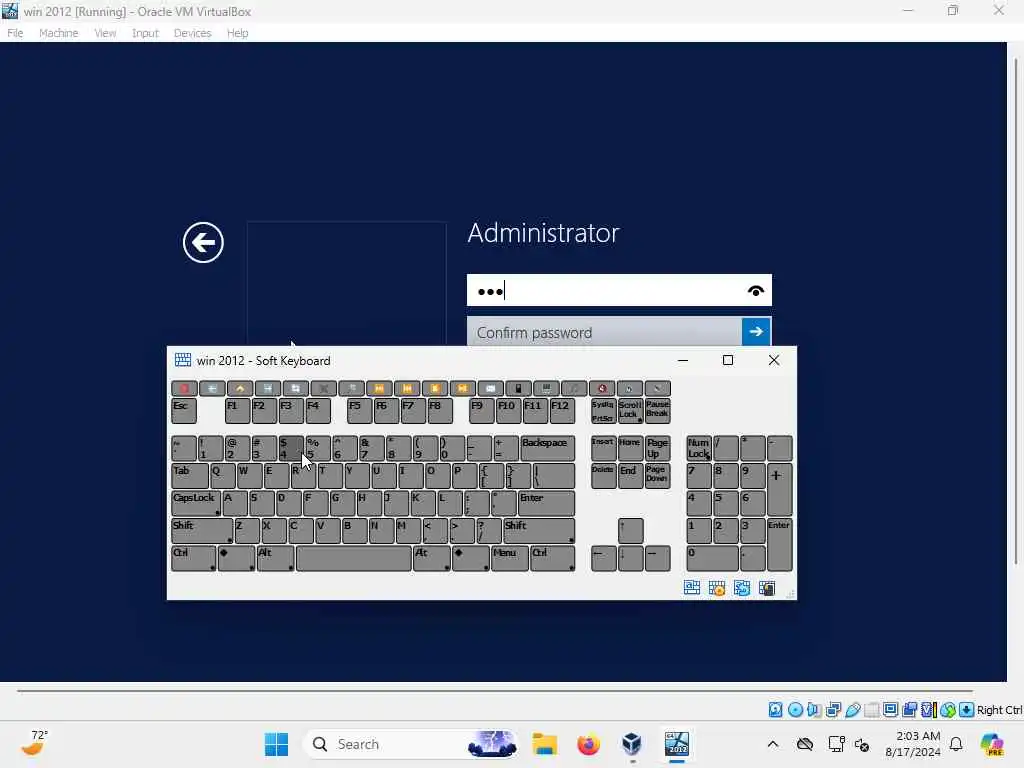Click VirtualBox recording indicator

[x=909, y=709]
